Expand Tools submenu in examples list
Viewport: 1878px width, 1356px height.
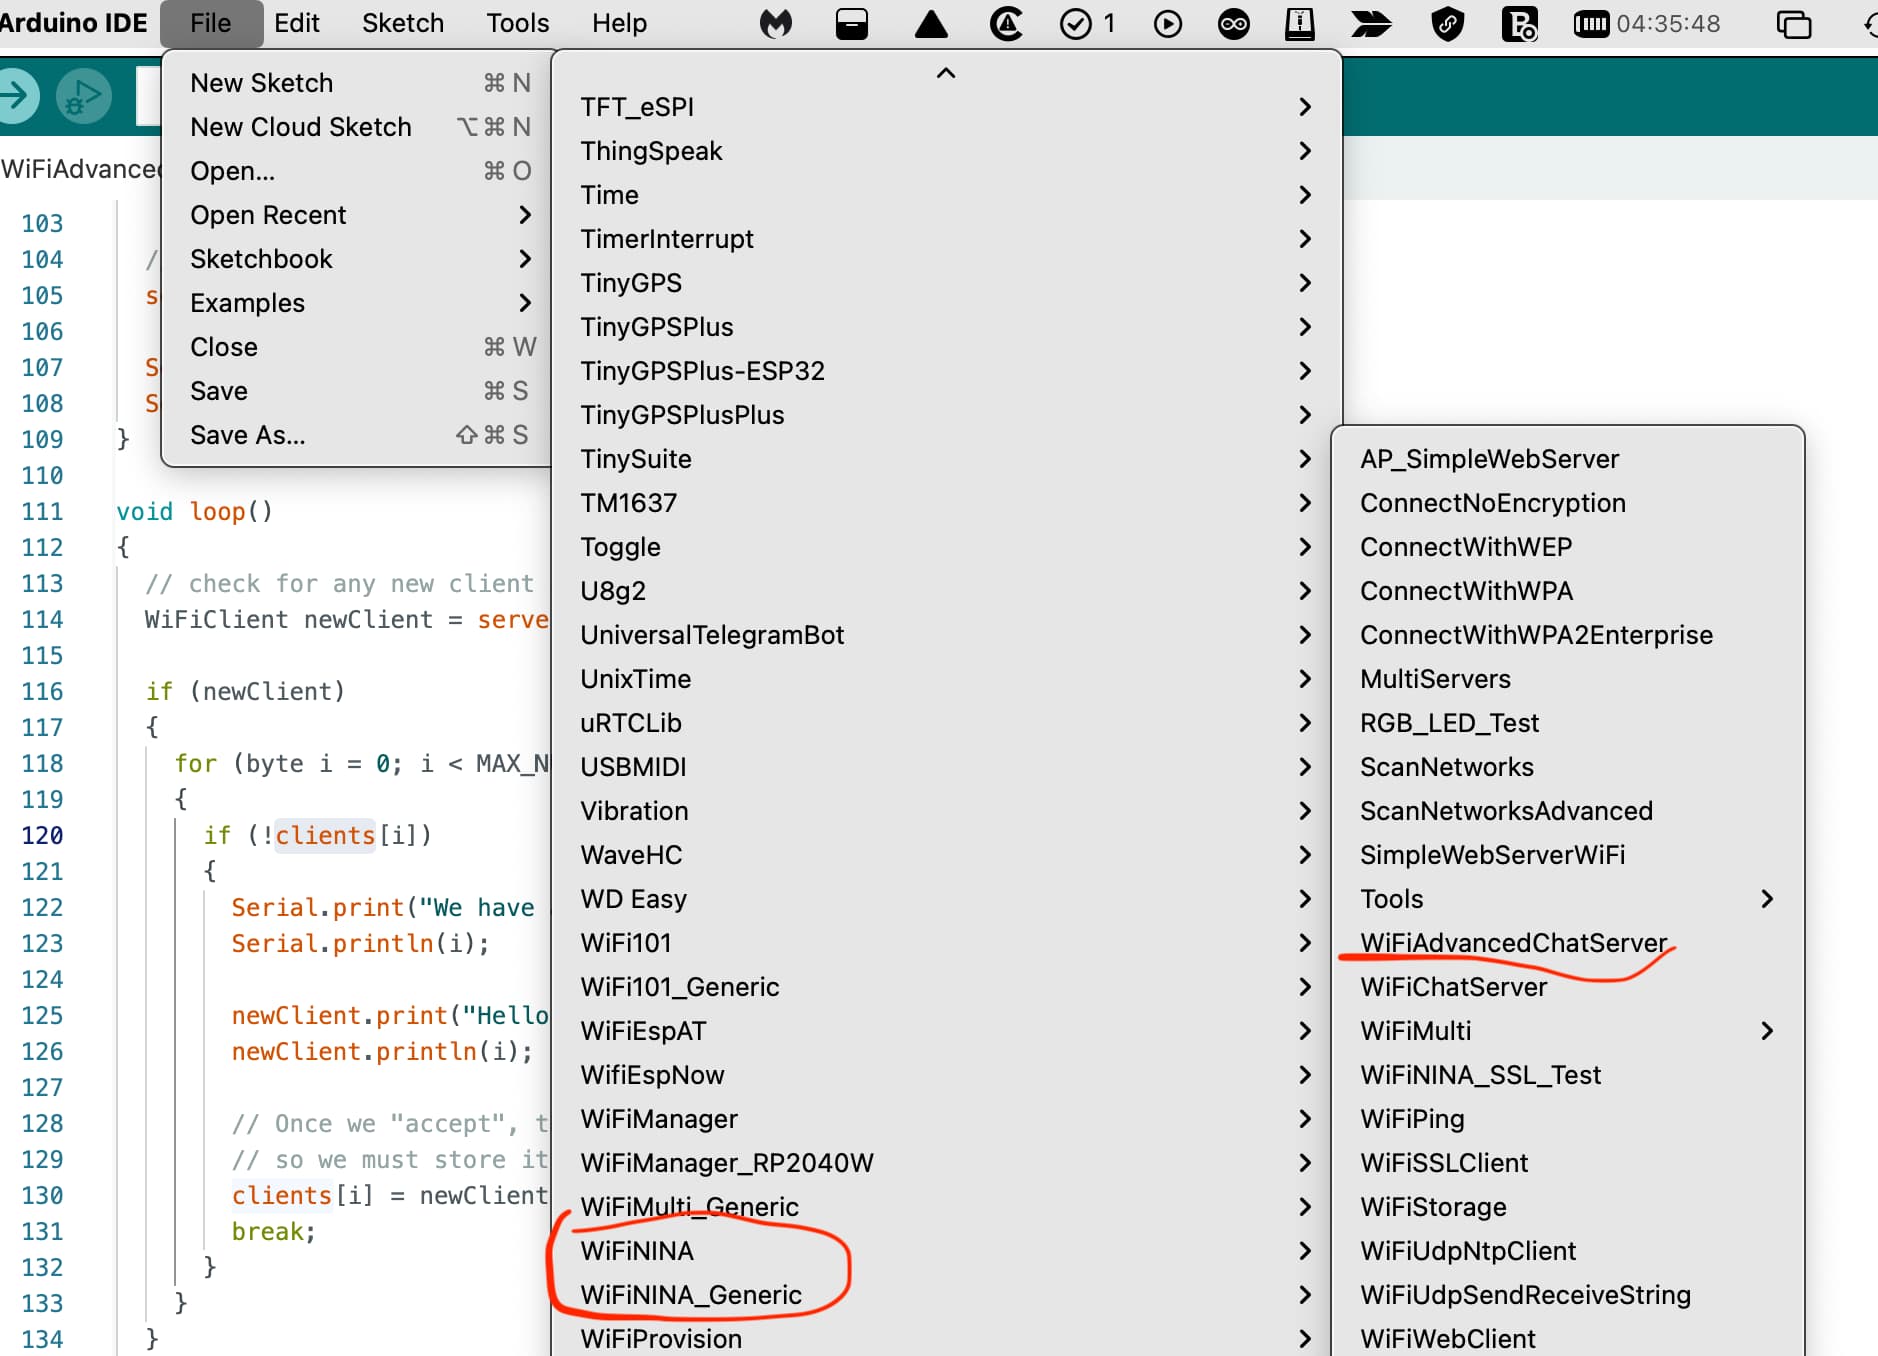(1568, 899)
